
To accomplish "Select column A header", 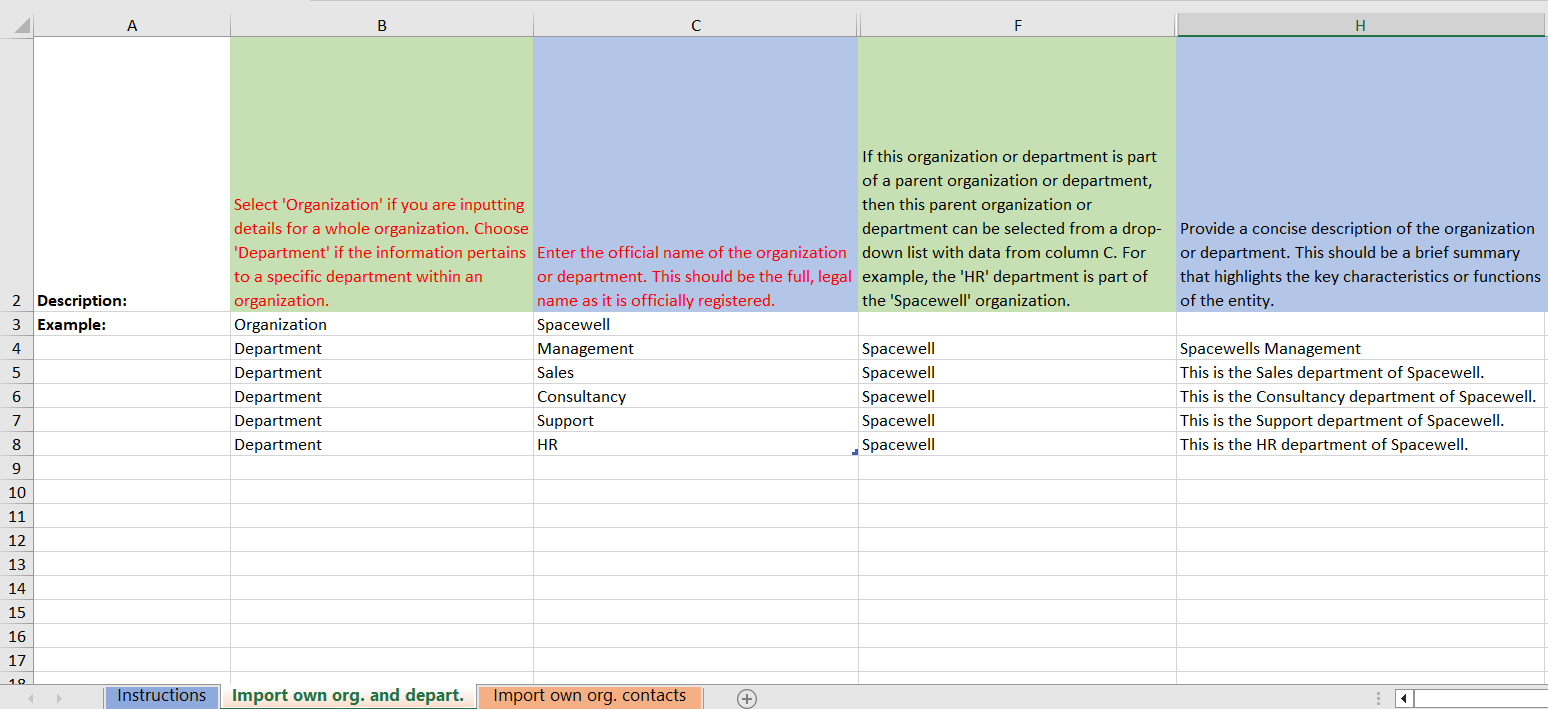I will pos(132,26).
